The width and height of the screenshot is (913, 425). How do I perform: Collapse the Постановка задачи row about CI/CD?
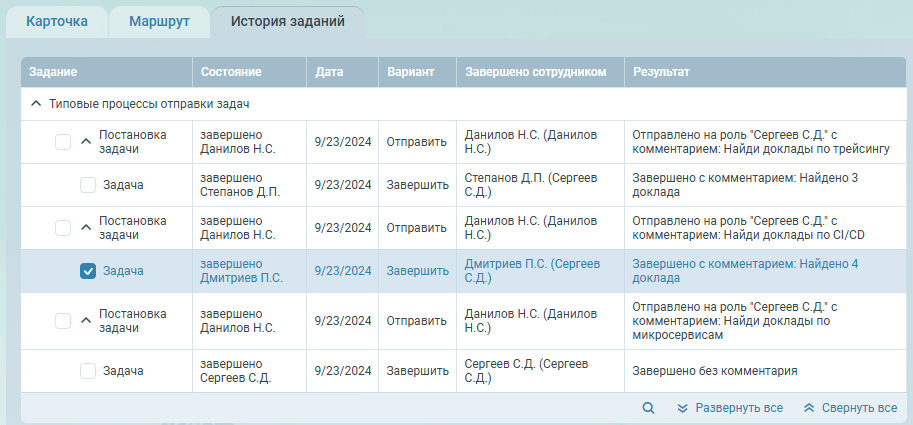pyautogui.click(x=85, y=228)
